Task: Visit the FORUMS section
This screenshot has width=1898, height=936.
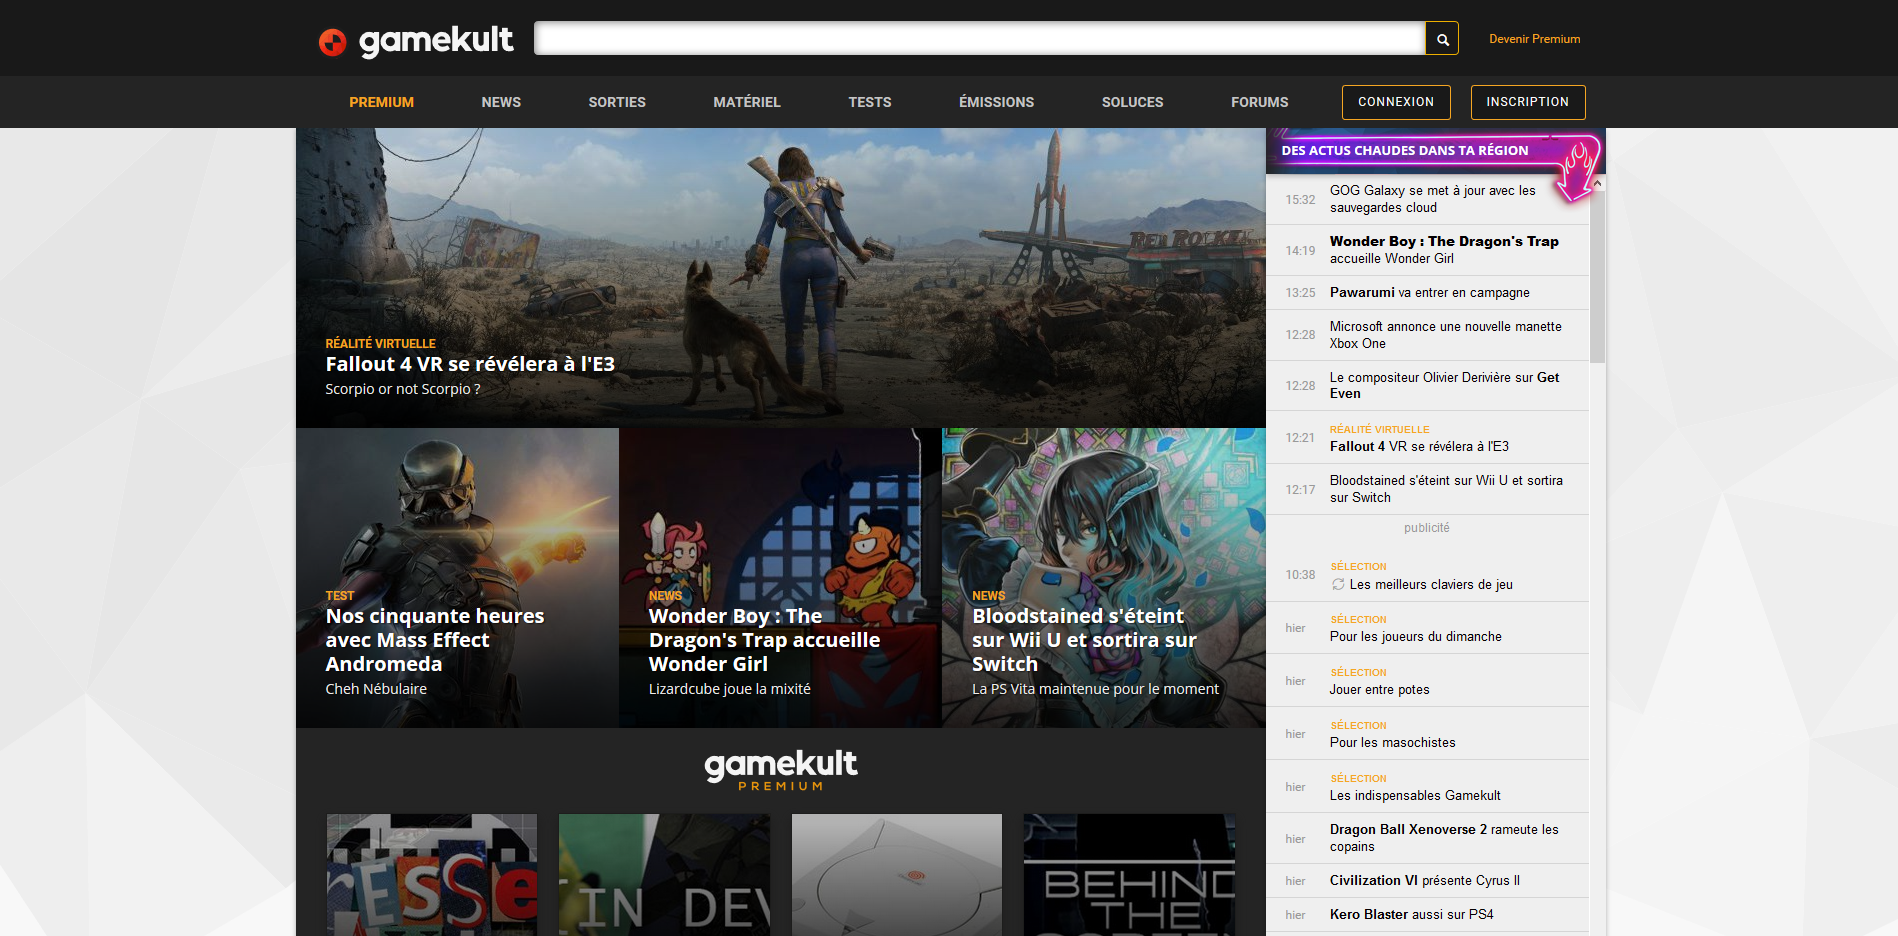Action: coord(1259,102)
